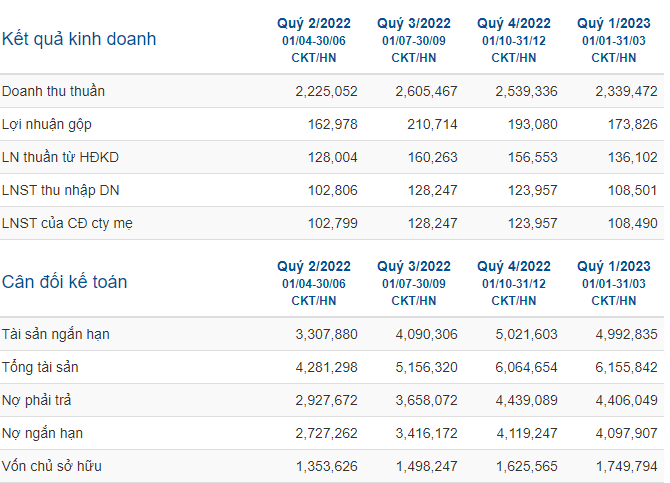
Task: Click the Nợ phải trả row label
Action: coord(37,401)
